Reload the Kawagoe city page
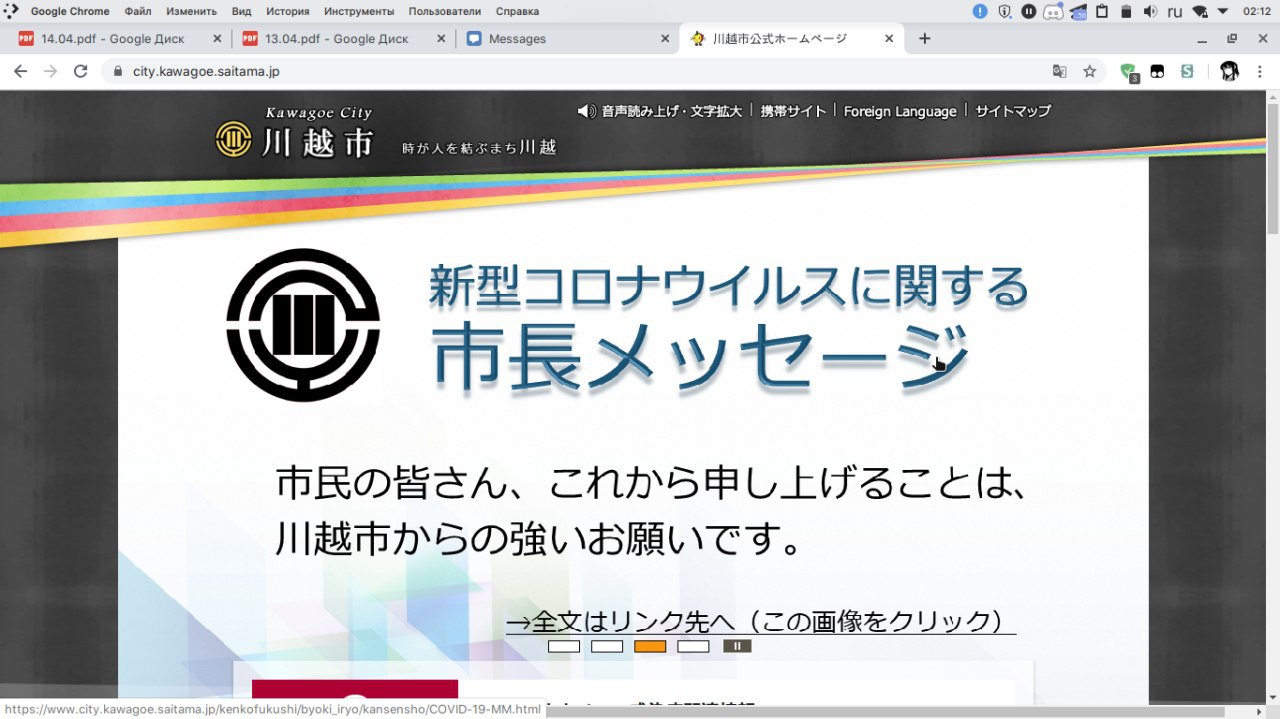 click(x=81, y=72)
